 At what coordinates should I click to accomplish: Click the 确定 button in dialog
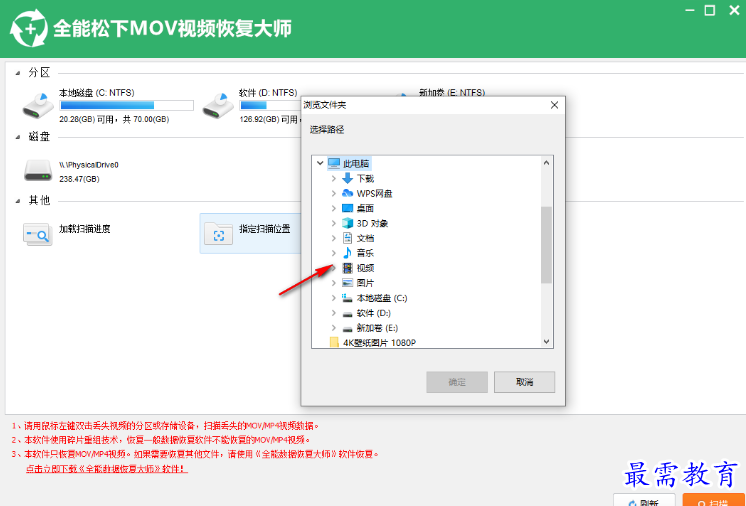pyautogui.click(x=457, y=382)
